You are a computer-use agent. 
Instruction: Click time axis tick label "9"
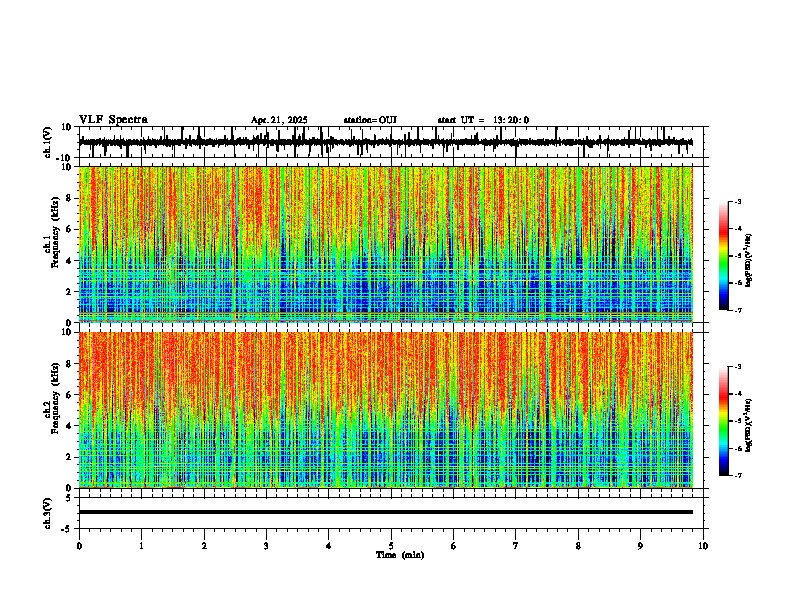[640, 546]
